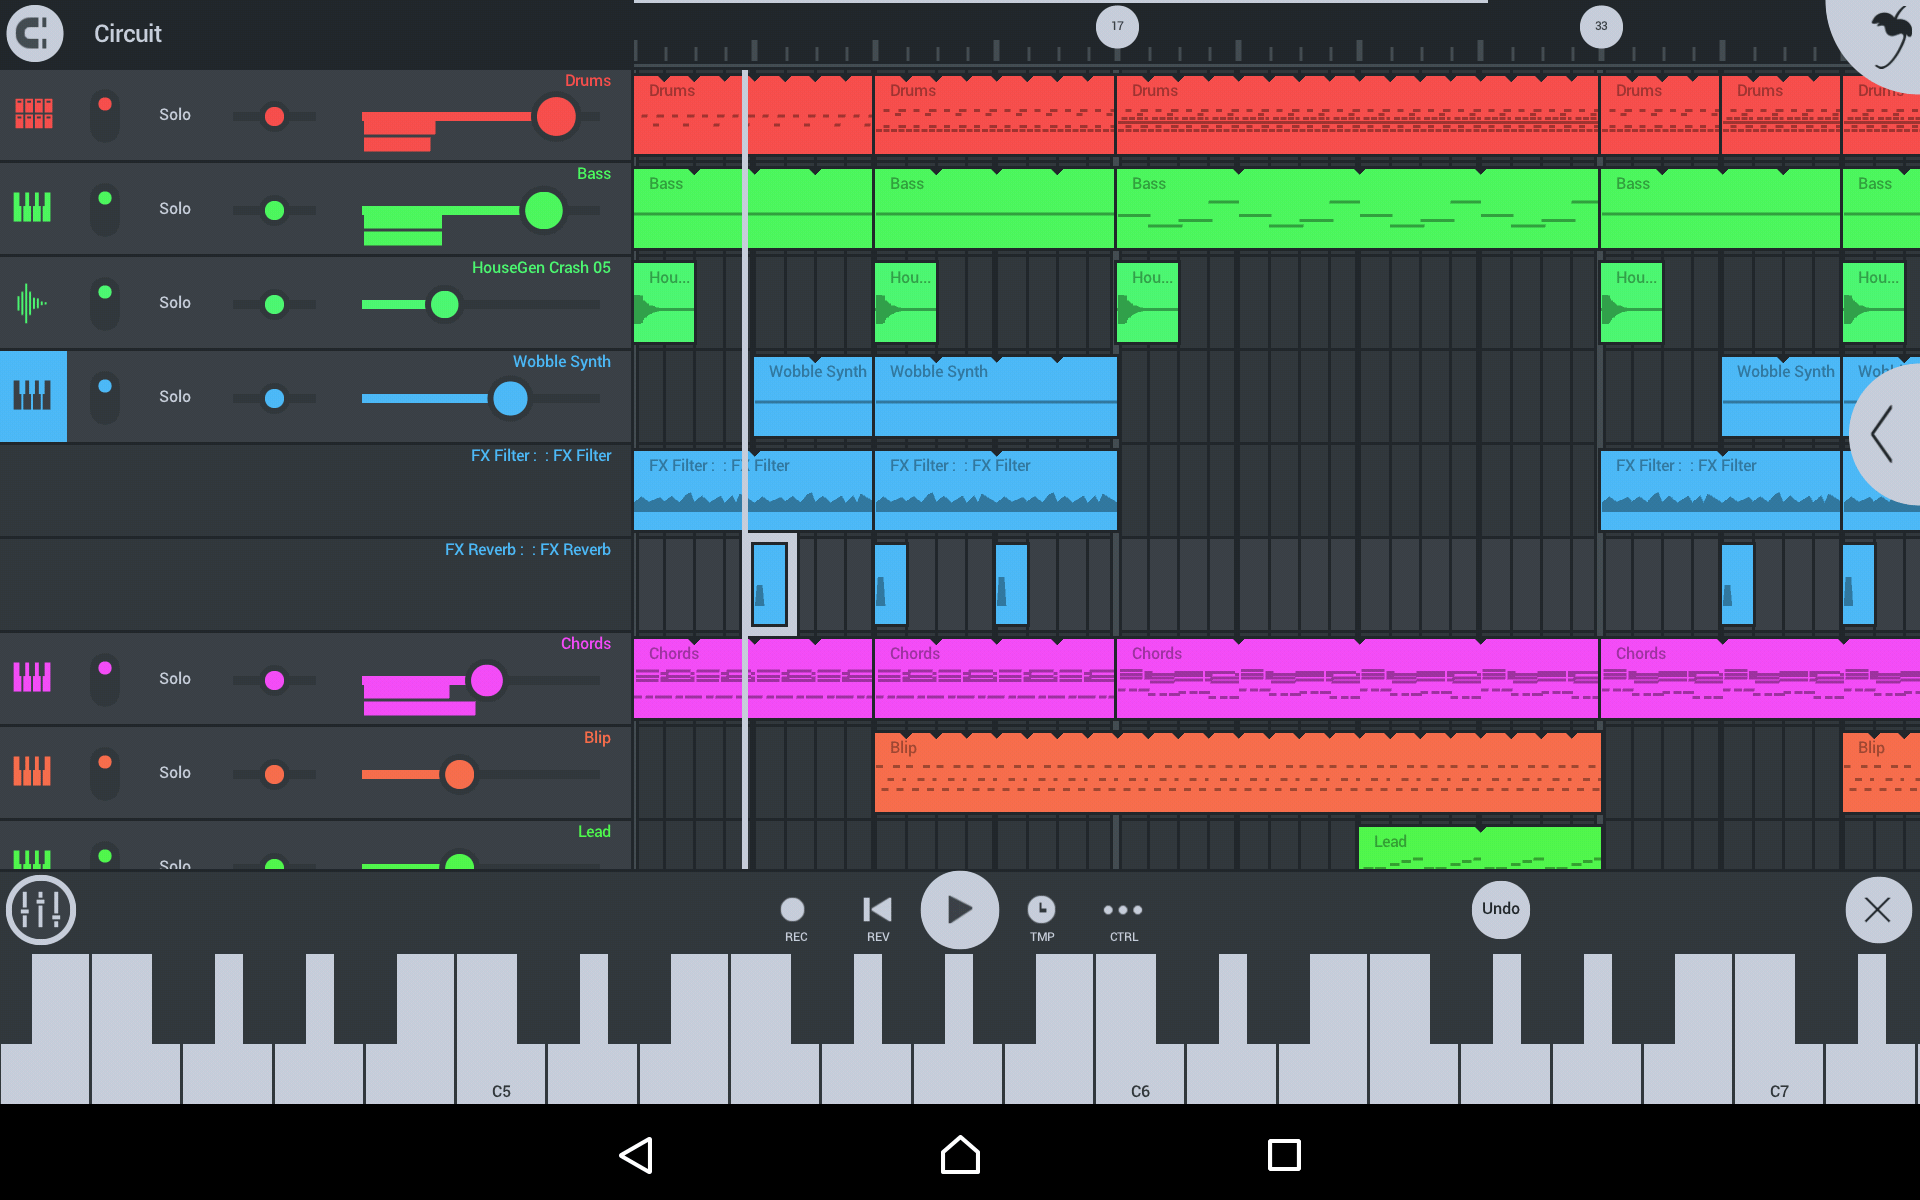Screen dimensions: 1920x1200
Task: Select the Lead track label
Action: [x=592, y=831]
